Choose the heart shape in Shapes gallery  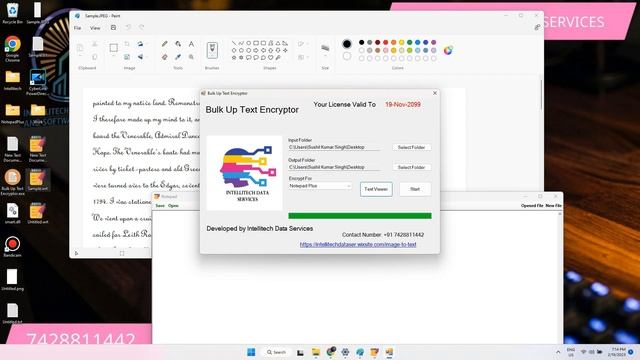tap(270, 58)
